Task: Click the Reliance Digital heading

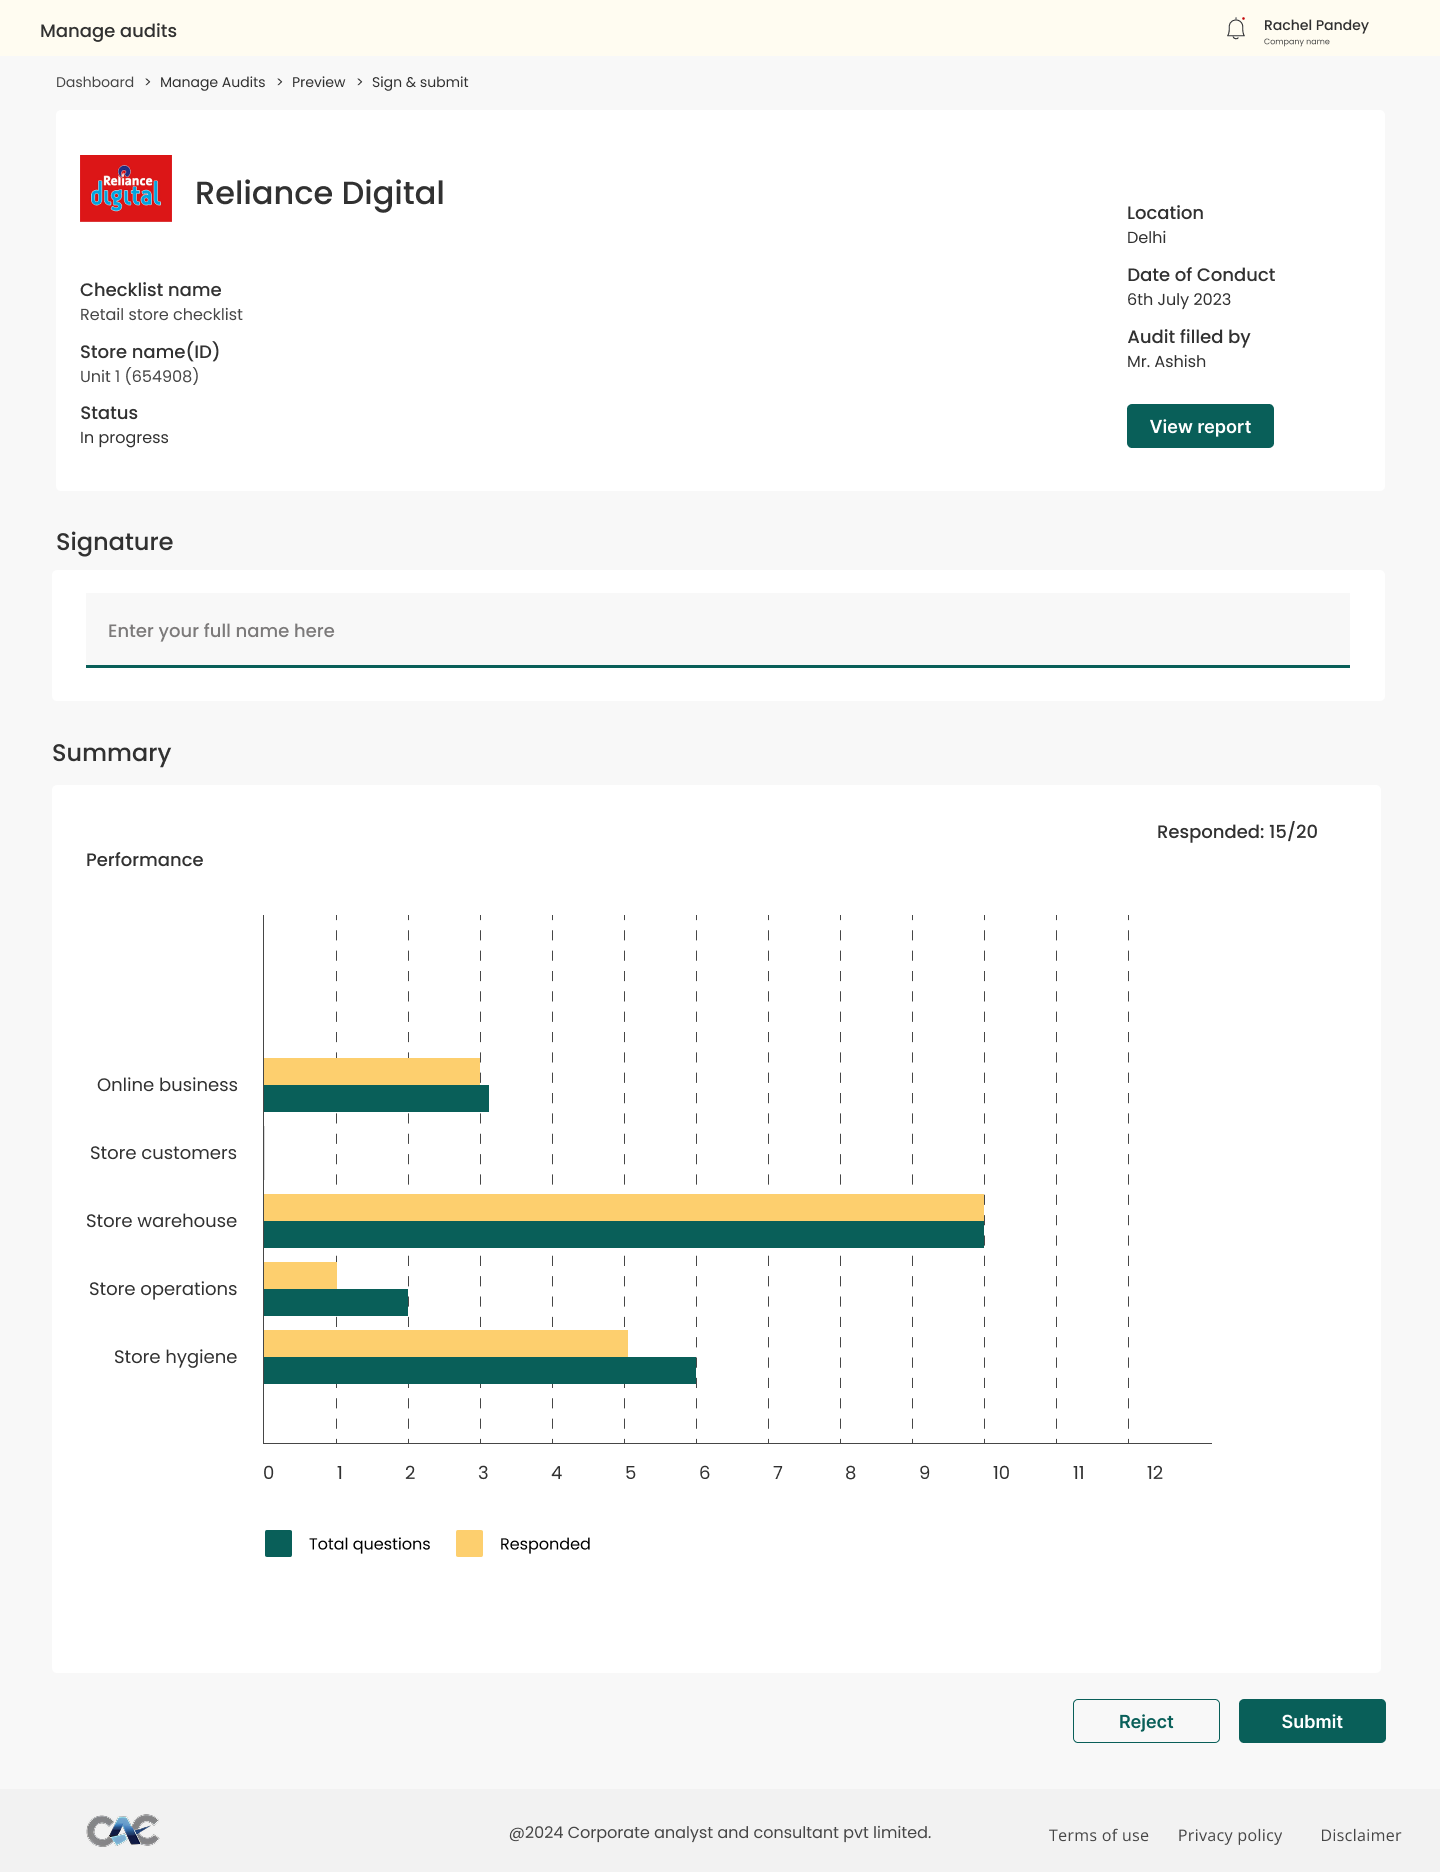Action: [x=319, y=193]
